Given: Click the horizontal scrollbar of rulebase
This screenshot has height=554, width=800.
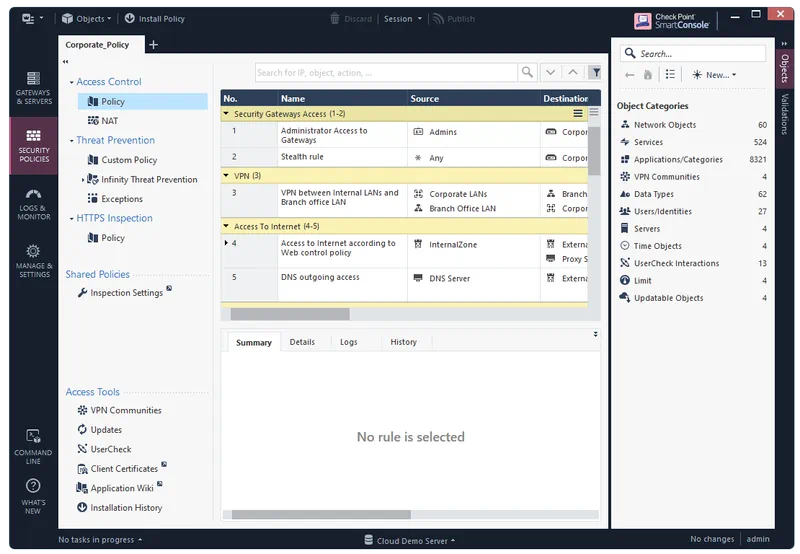Looking at the screenshot, I should [290, 314].
